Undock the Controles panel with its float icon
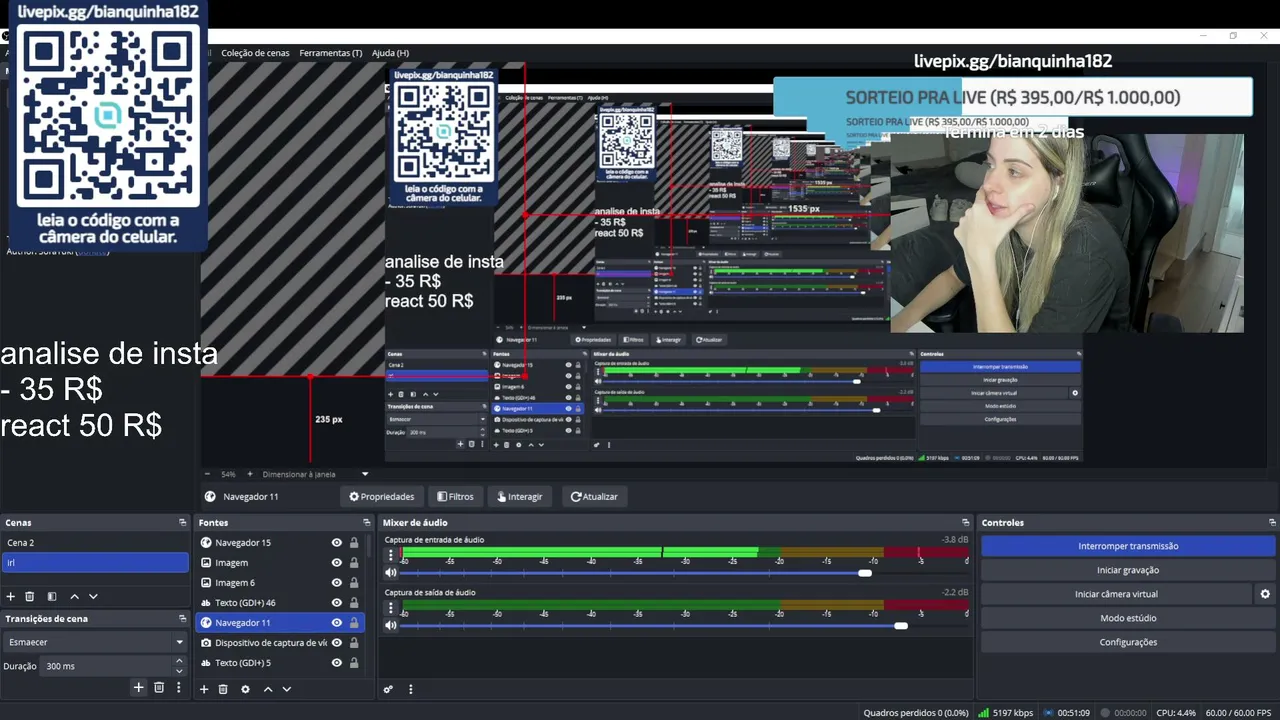Screen dimensions: 1280x720 click(1270, 522)
